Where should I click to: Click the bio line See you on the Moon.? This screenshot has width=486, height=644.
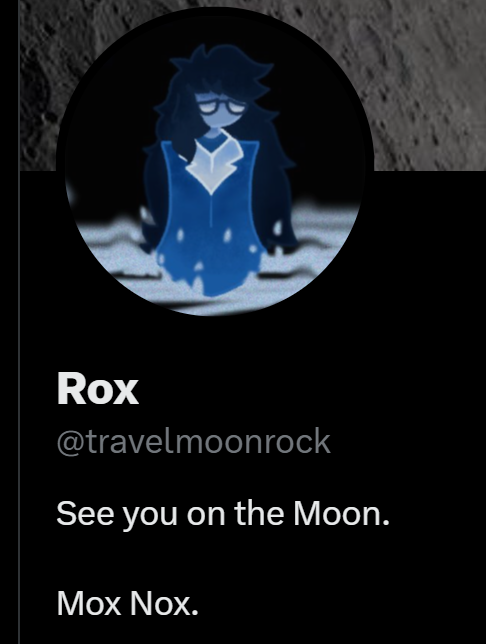coord(223,513)
